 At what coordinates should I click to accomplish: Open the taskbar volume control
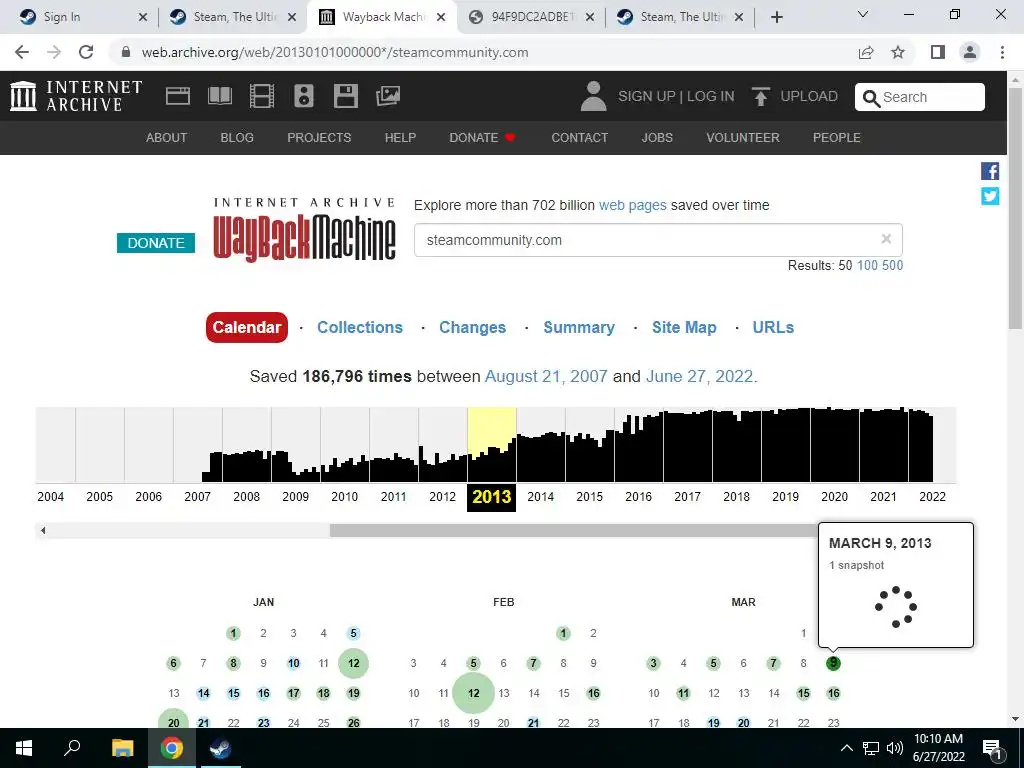click(x=895, y=748)
